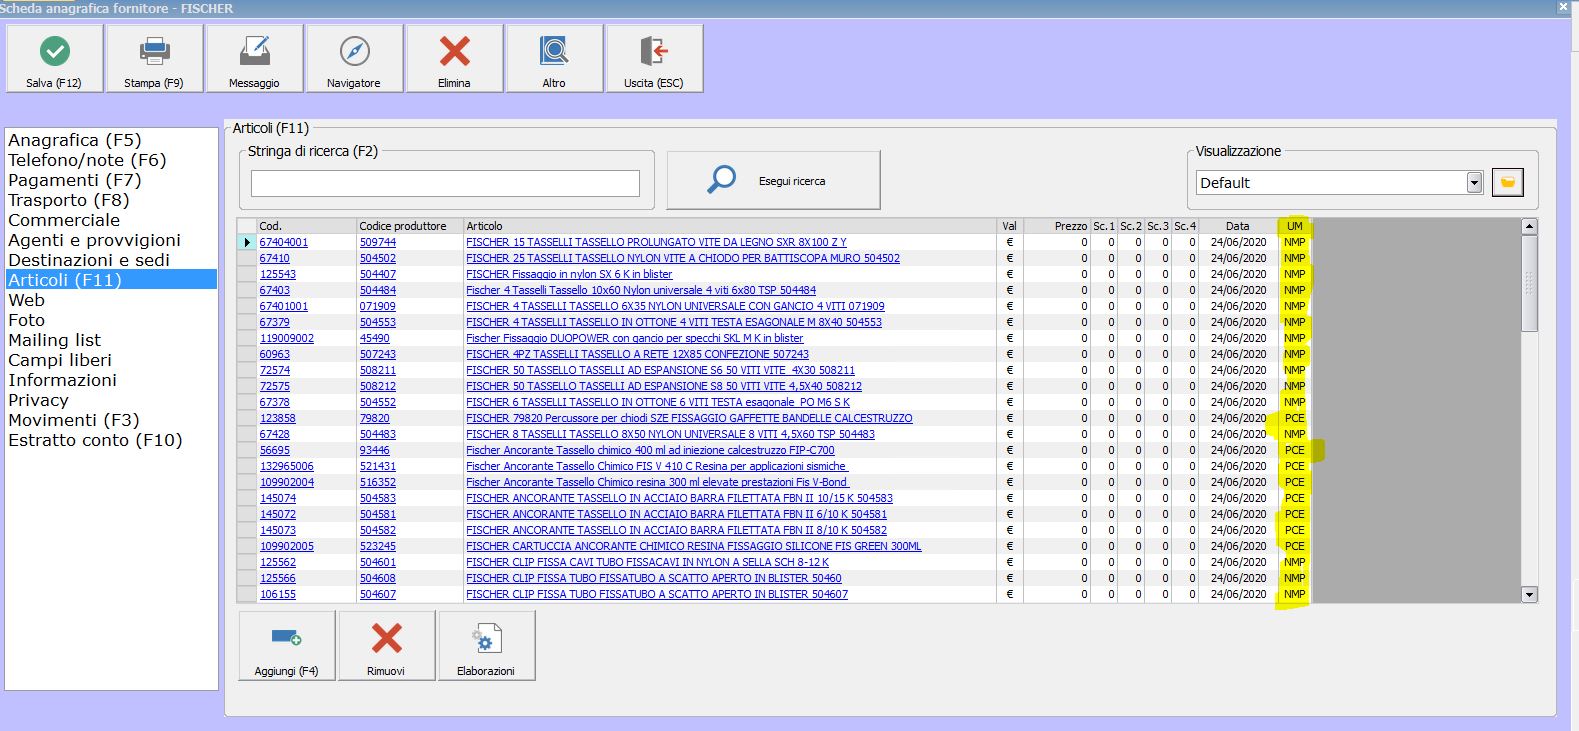
Task: Click the Stringa di ricerca input field
Action: click(445, 183)
